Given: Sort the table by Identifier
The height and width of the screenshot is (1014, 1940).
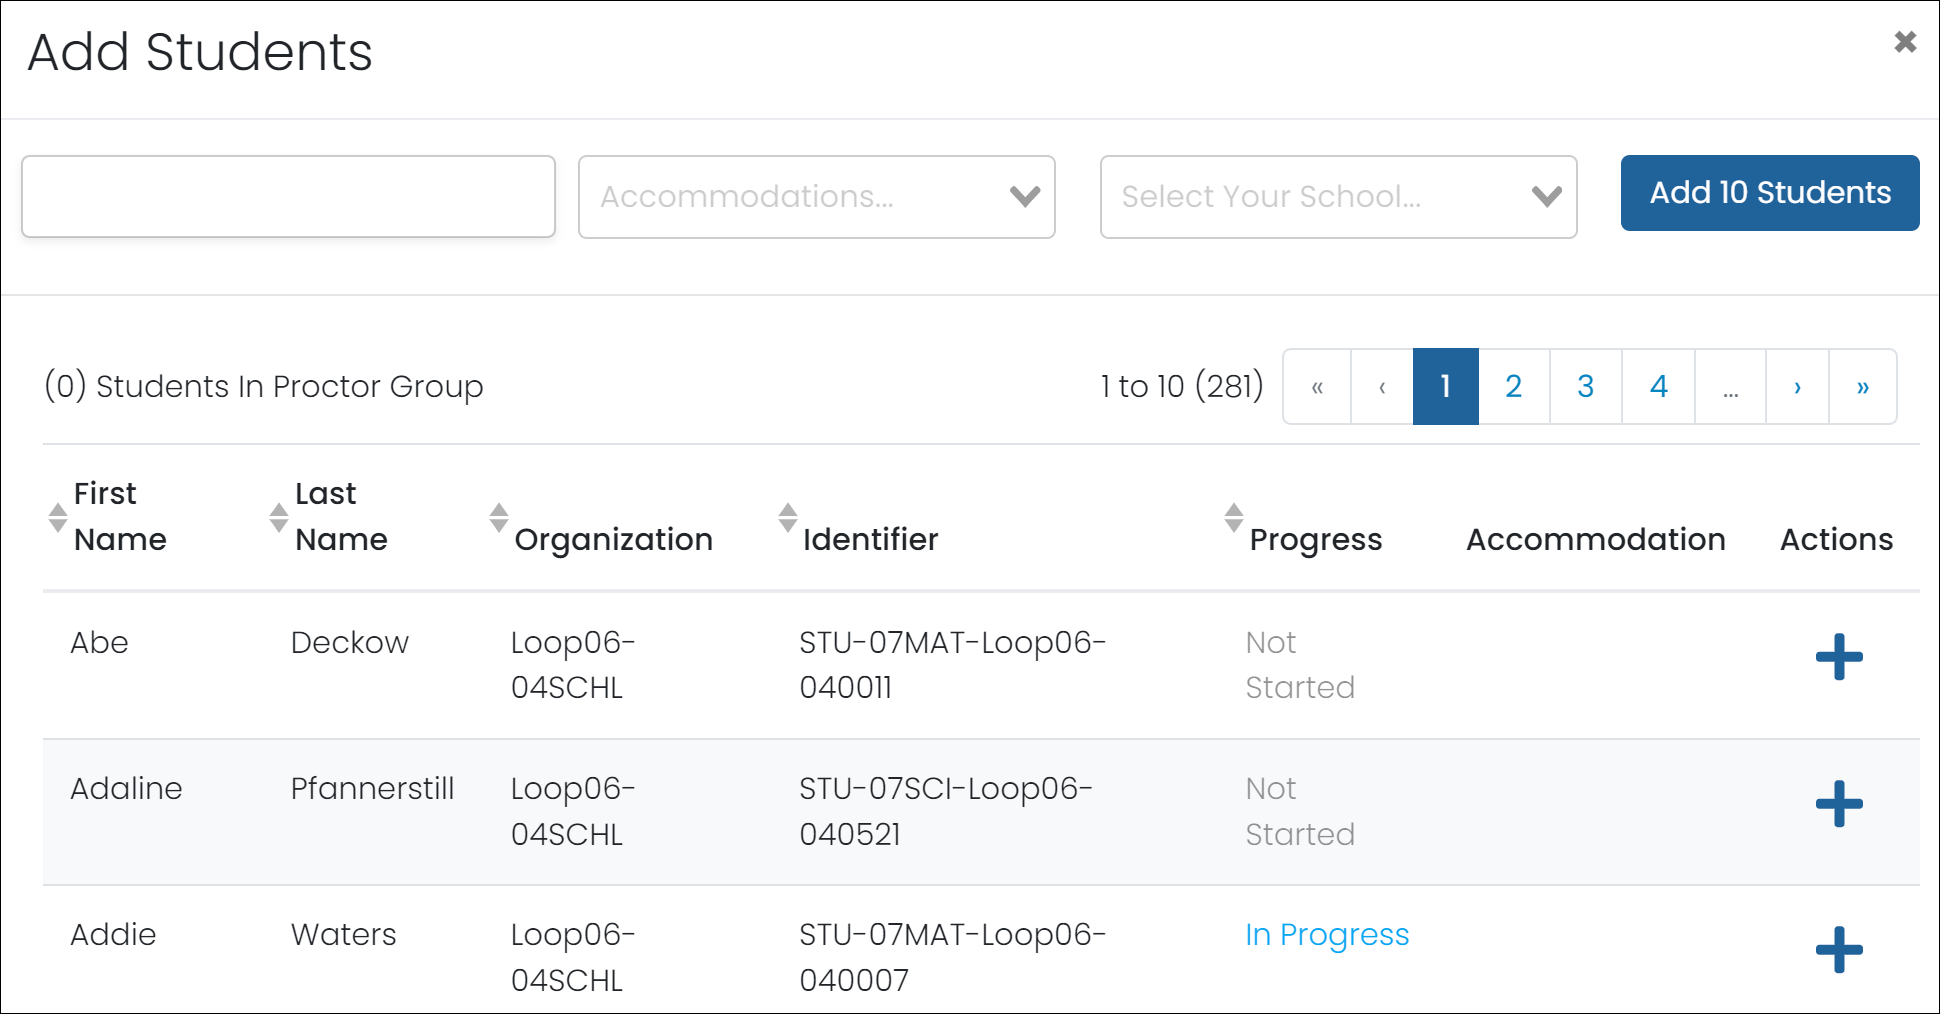Looking at the screenshot, I should pyautogui.click(x=789, y=516).
